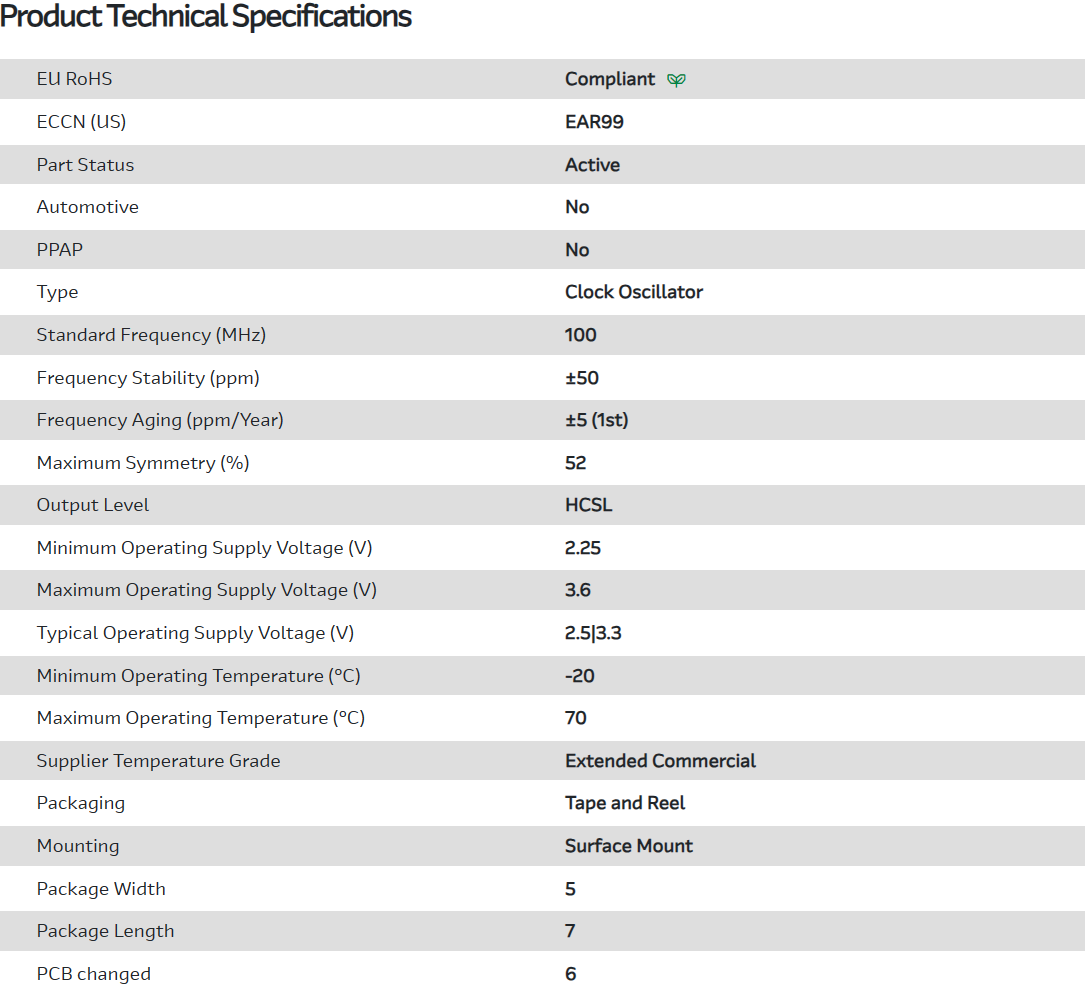Select the ±5 (1st) aging value
This screenshot has width=1085, height=990.
point(597,420)
